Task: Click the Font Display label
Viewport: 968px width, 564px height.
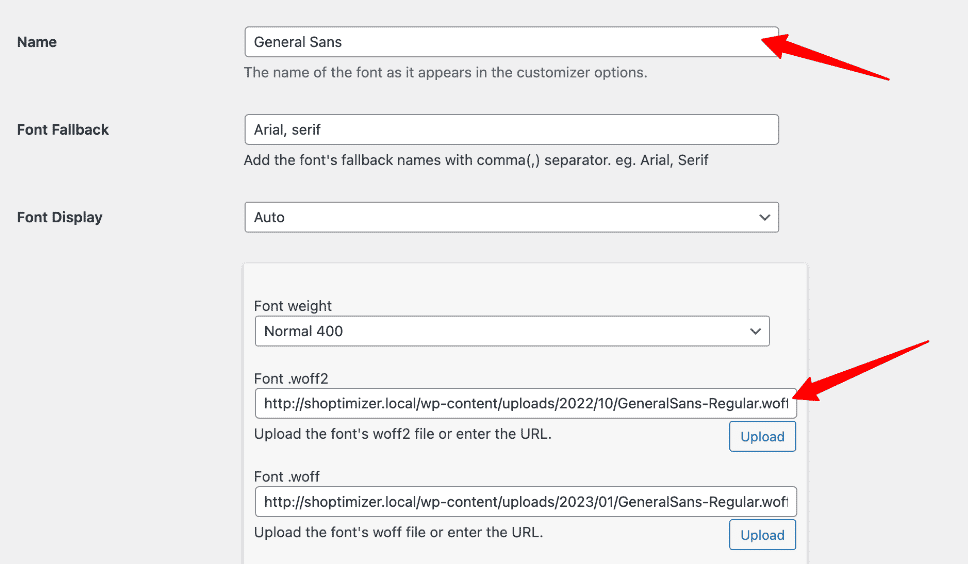Action: pyautogui.click(x=60, y=217)
